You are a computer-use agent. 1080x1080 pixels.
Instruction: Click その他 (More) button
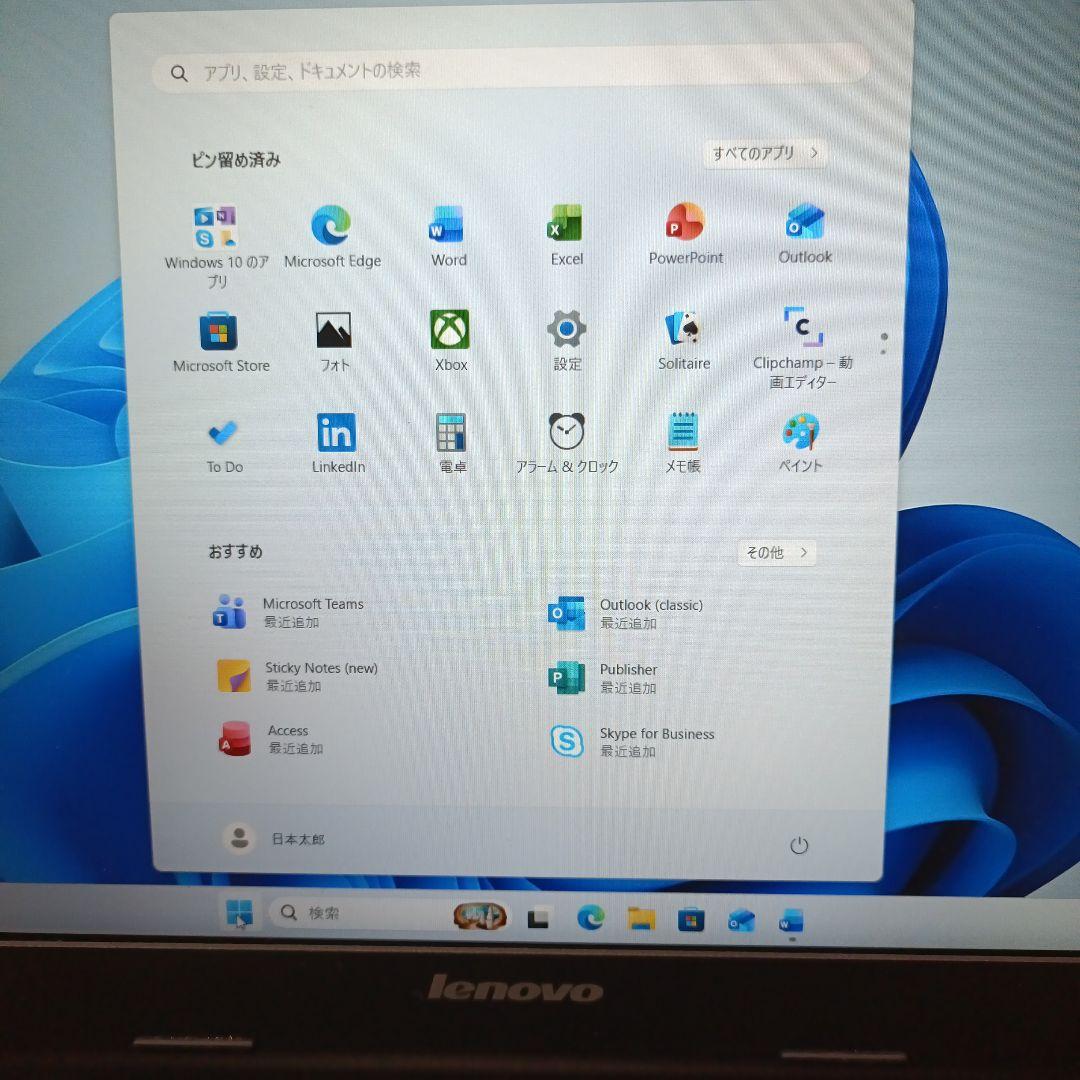pos(776,552)
